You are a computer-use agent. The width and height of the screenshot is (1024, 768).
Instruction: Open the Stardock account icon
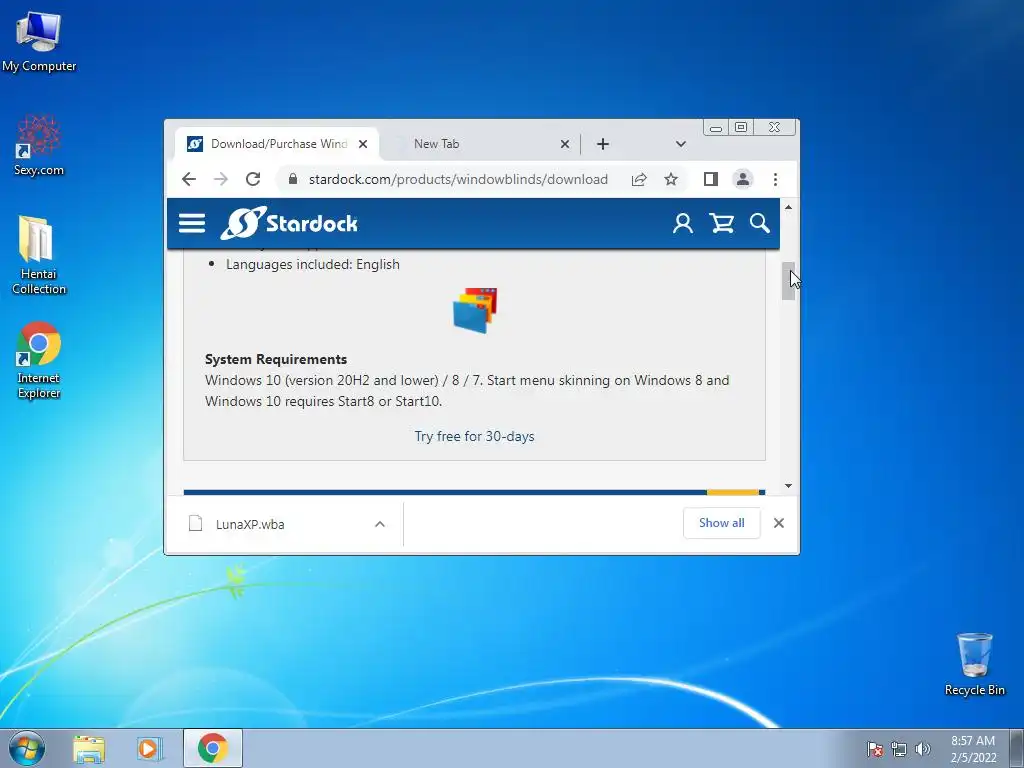pyautogui.click(x=683, y=223)
